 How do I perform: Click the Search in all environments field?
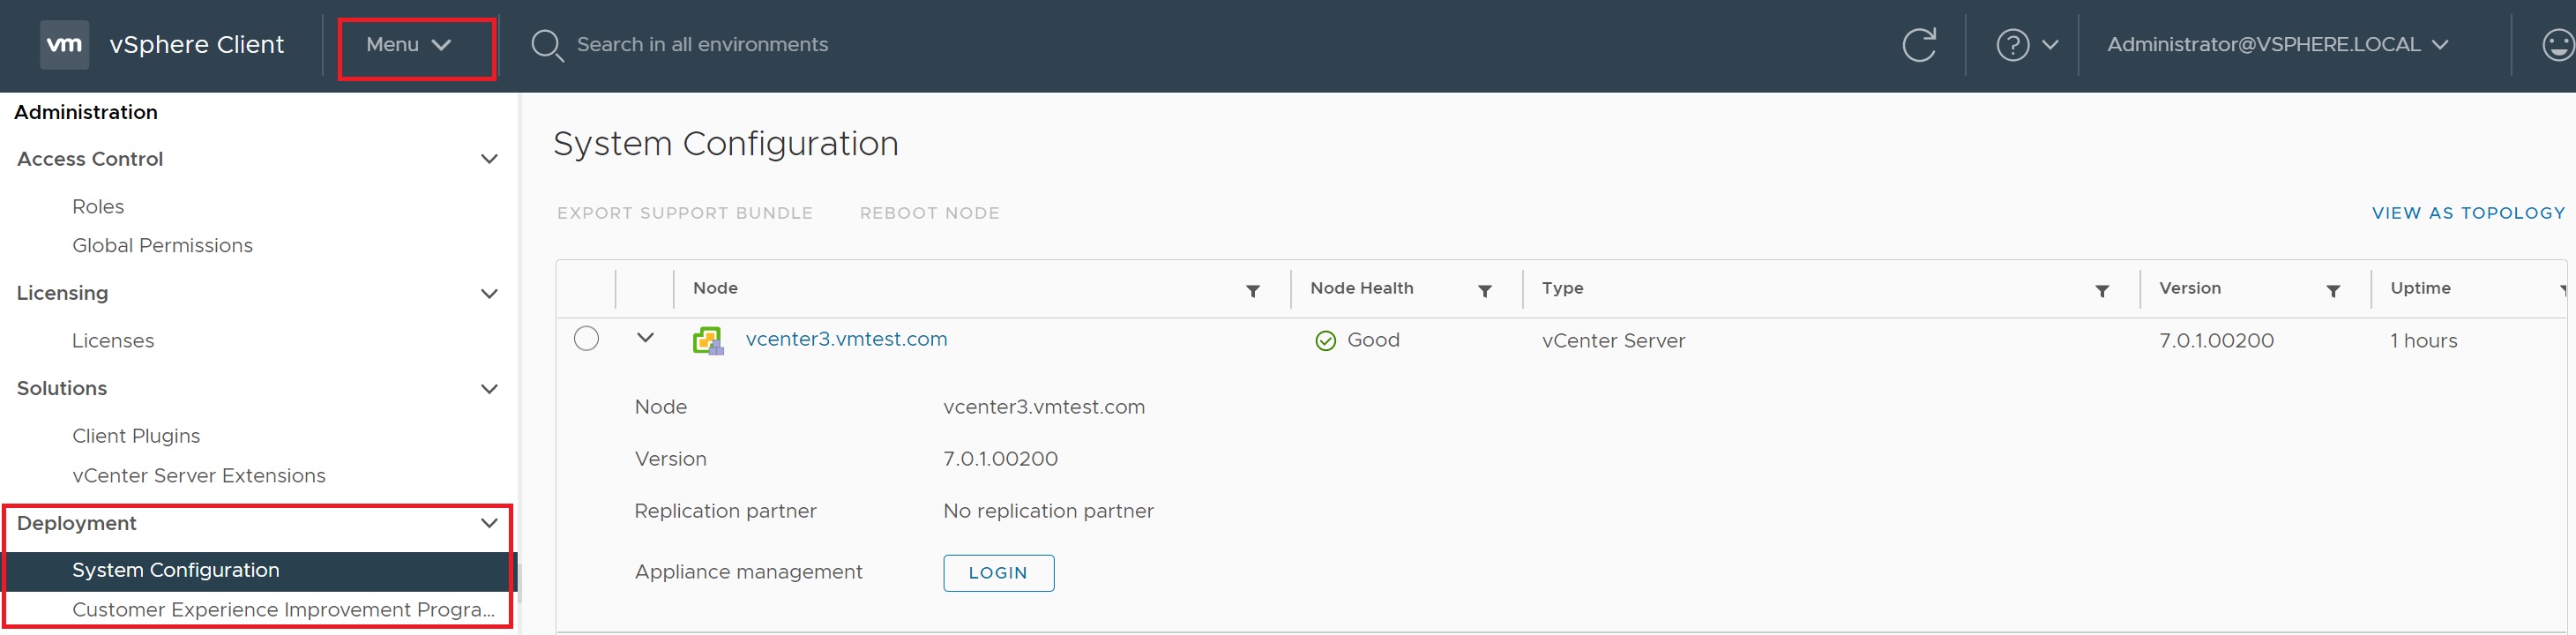pos(702,45)
